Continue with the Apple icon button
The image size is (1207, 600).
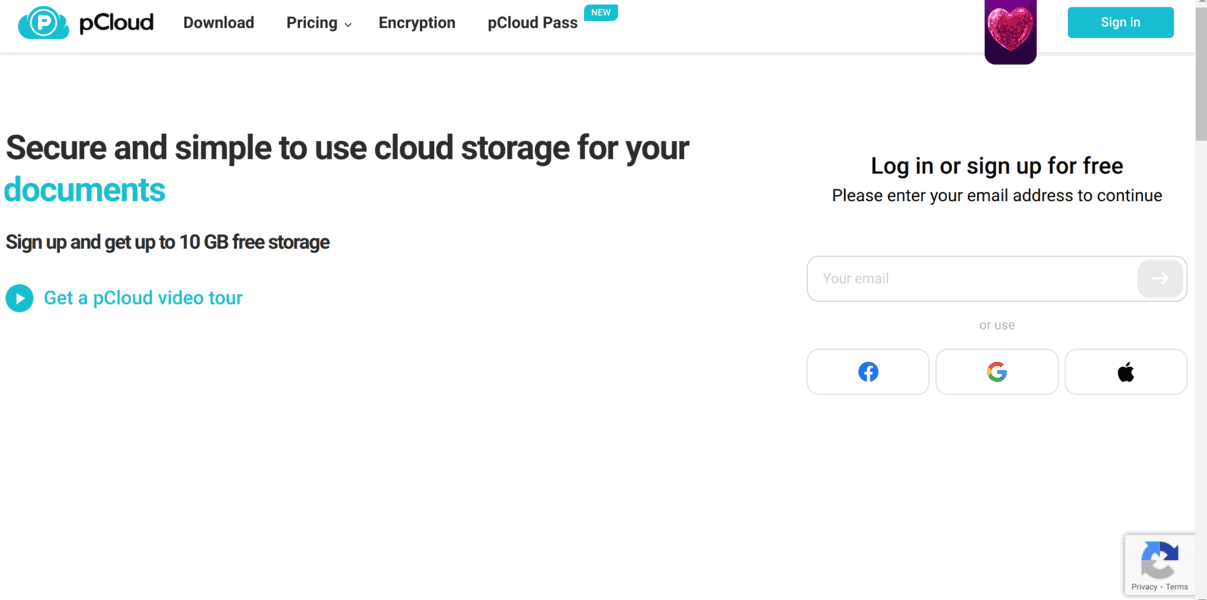click(1126, 372)
